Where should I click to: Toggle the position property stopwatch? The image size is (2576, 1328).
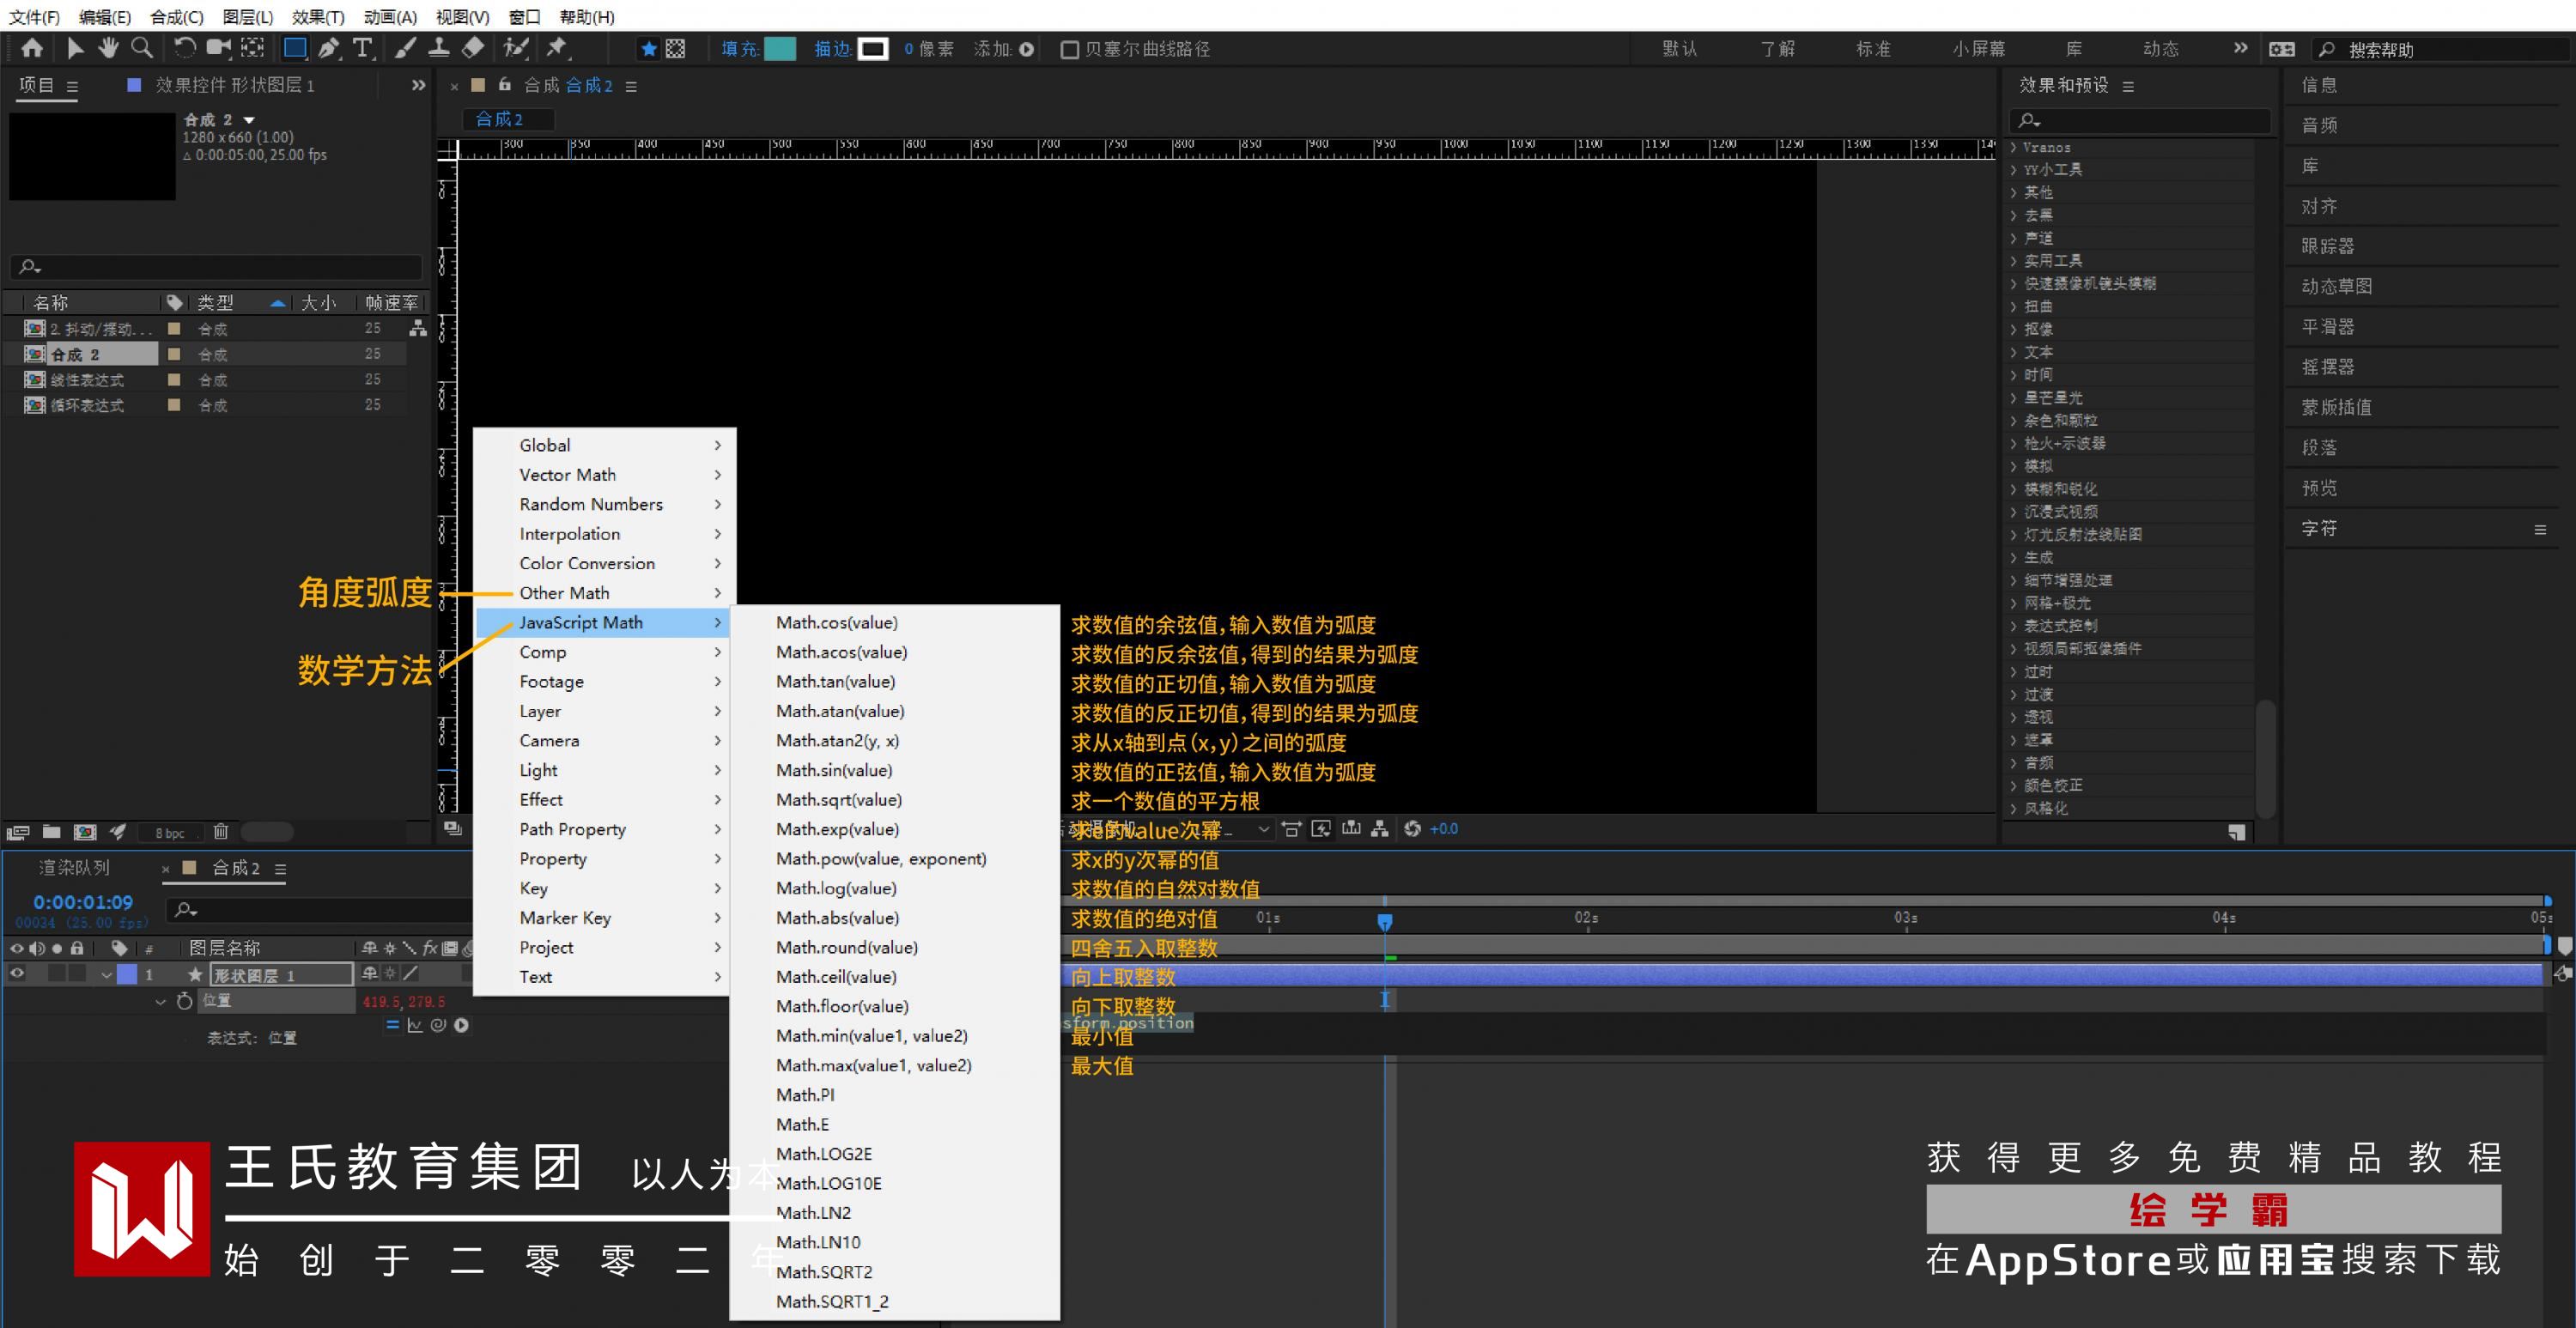pyautogui.click(x=184, y=1001)
